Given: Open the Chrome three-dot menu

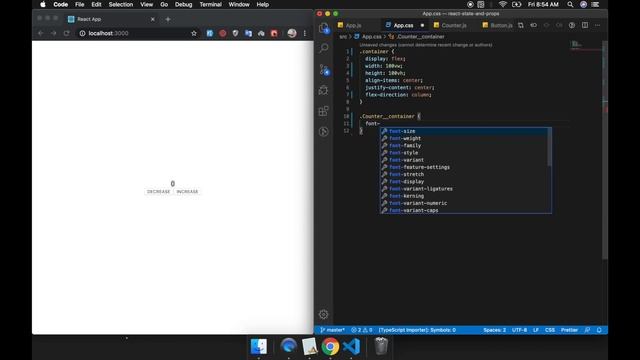Looking at the screenshot, I should coord(304,33).
